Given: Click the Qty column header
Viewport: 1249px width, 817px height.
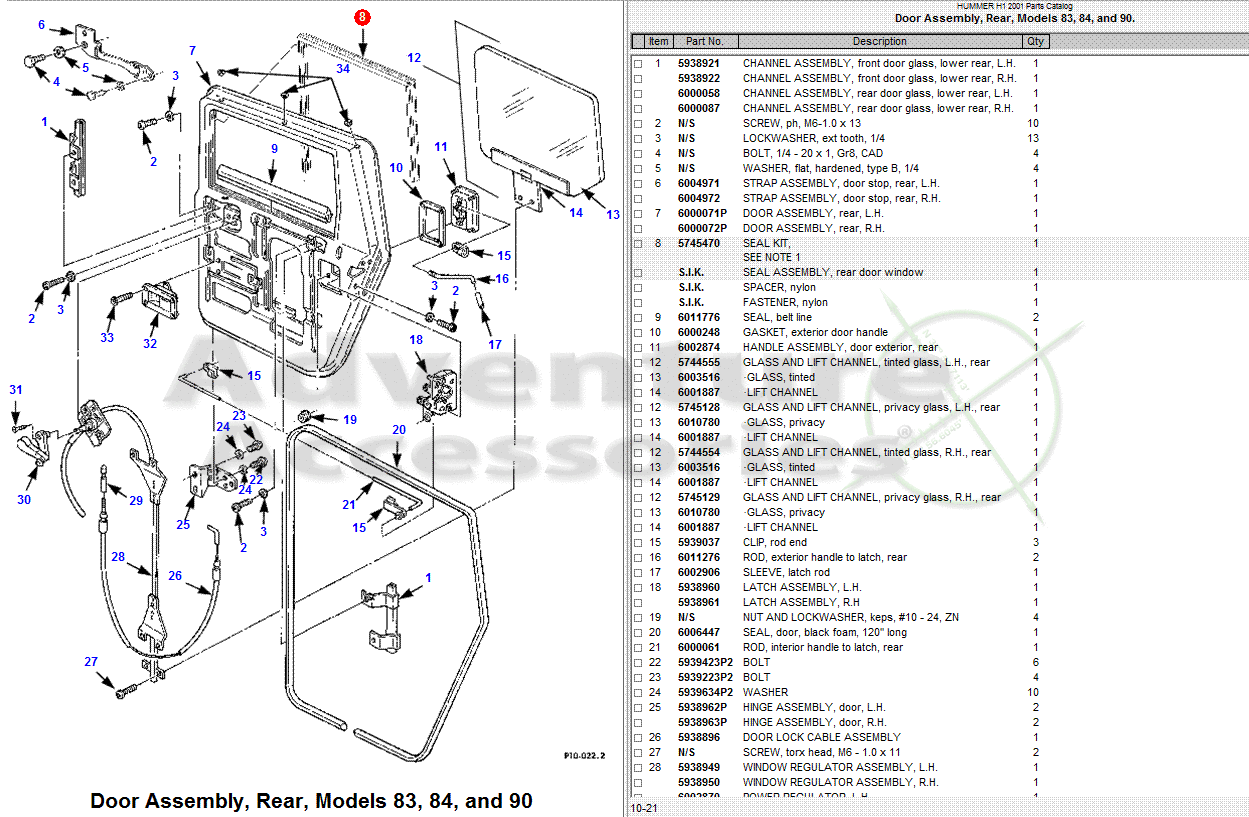Looking at the screenshot, I should (x=1035, y=42).
